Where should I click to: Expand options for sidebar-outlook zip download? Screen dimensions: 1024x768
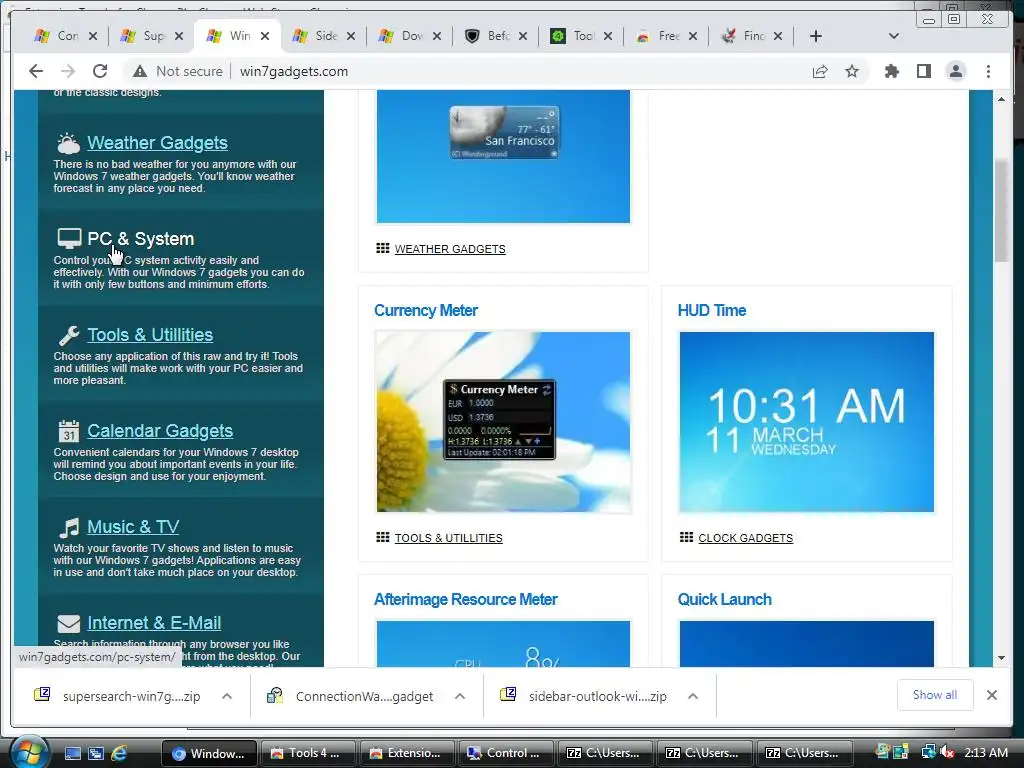[x=693, y=696]
